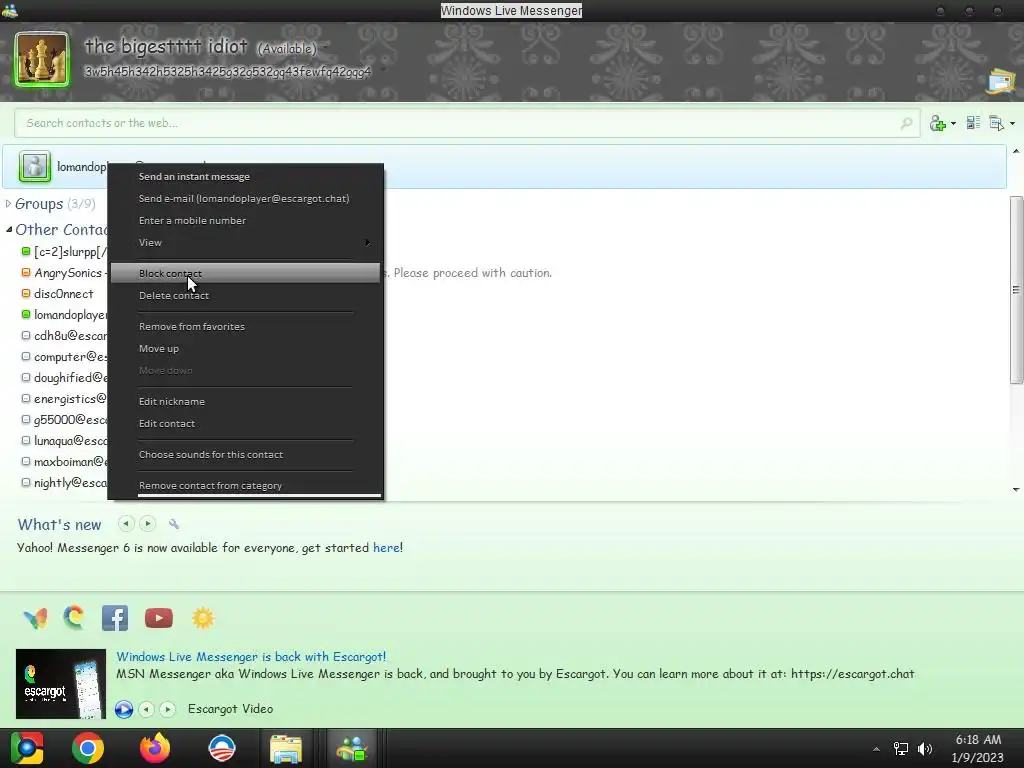Open Google Chrome from taskbar
The height and width of the screenshot is (768, 1024).
(88, 748)
